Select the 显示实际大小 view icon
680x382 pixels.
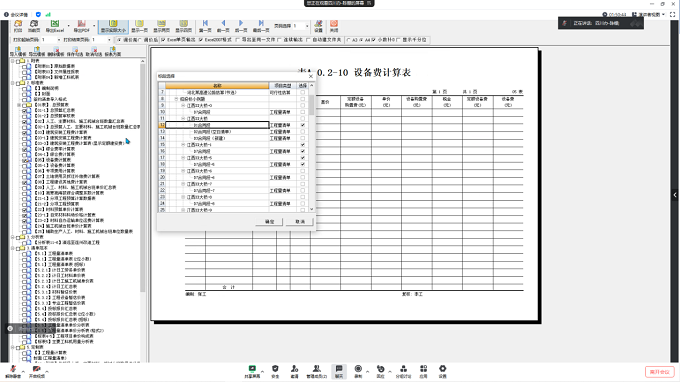113,26
